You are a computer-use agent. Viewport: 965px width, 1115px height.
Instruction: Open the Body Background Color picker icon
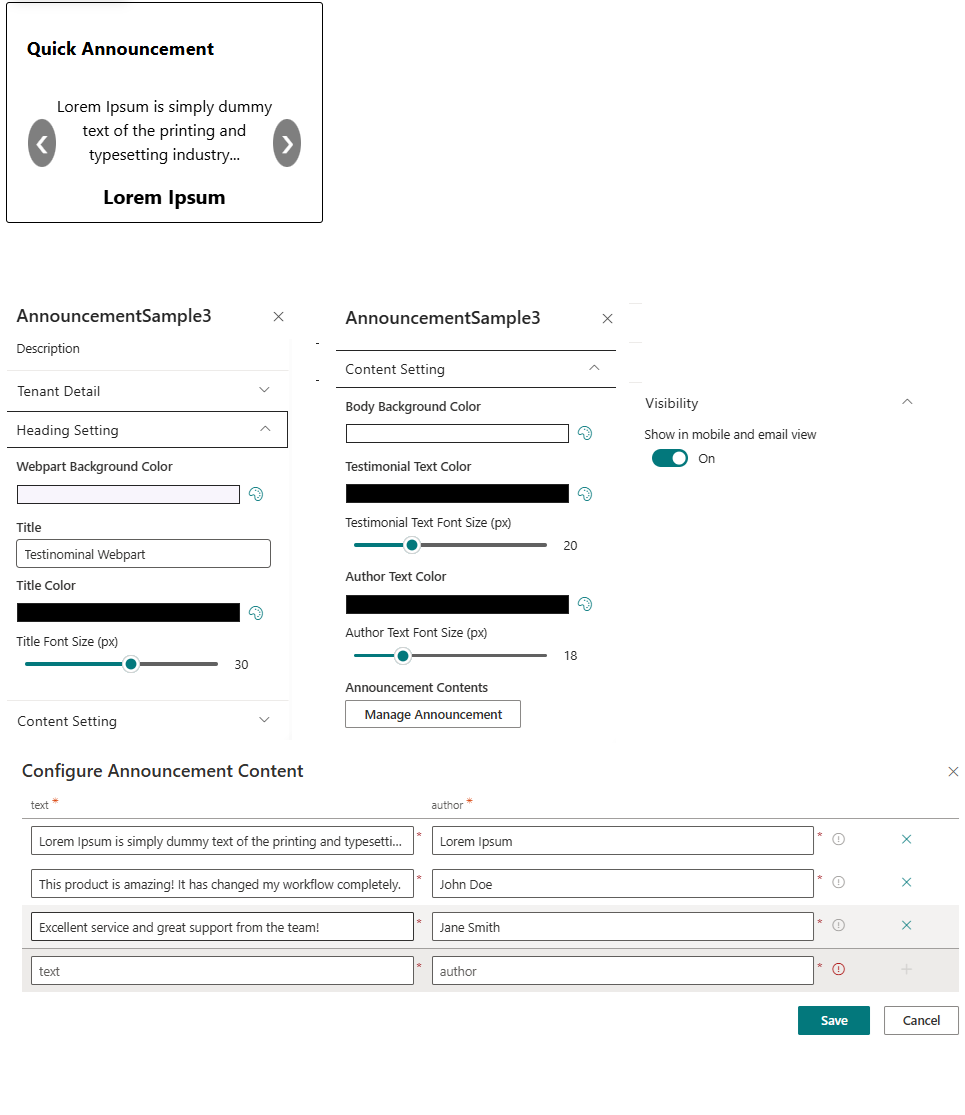click(x=585, y=433)
